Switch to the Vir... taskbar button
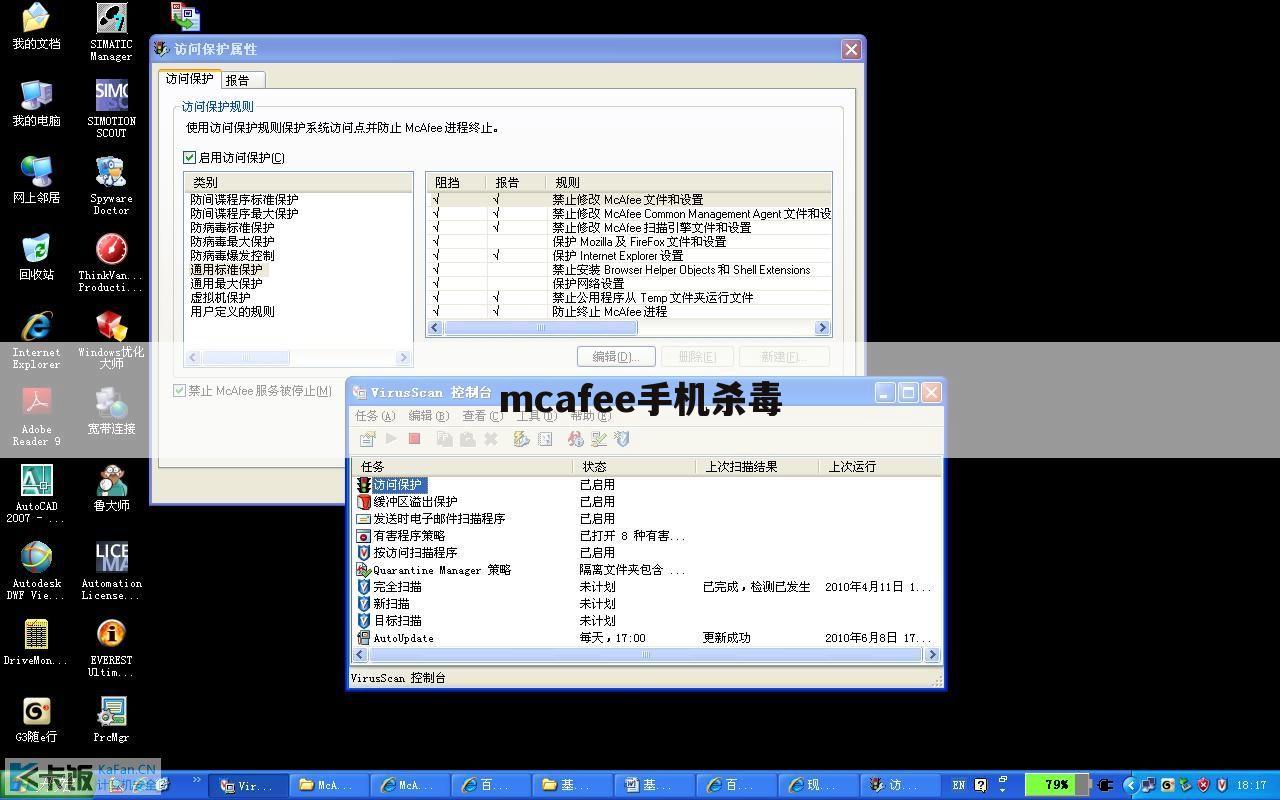 (x=247, y=785)
